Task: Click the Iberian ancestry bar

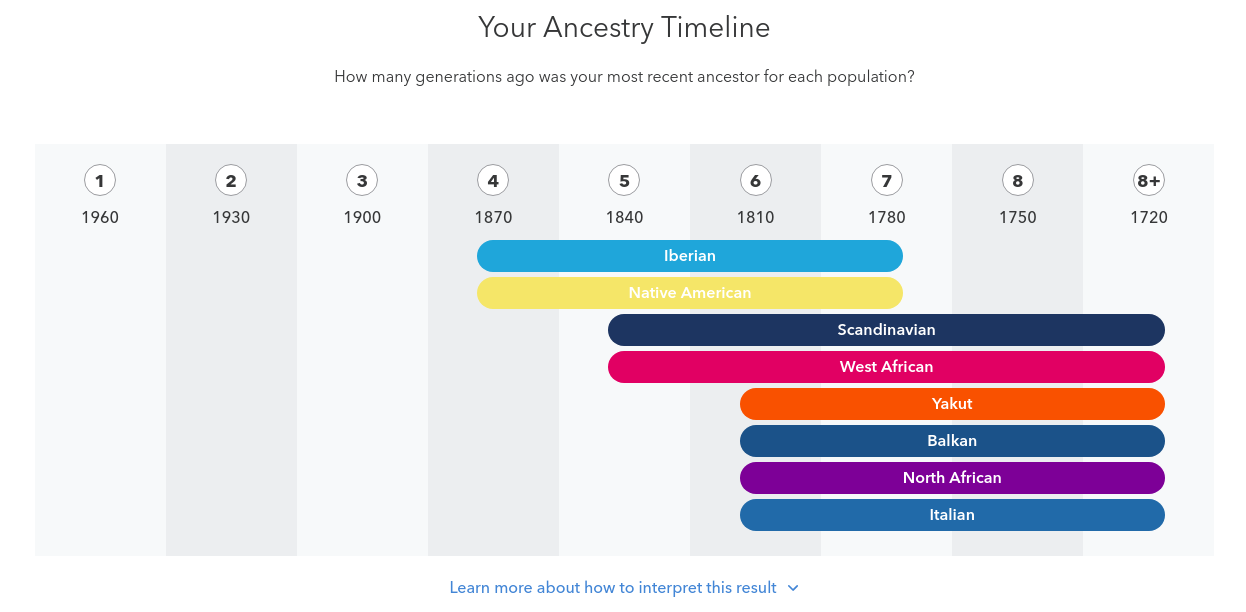Action: [690, 256]
